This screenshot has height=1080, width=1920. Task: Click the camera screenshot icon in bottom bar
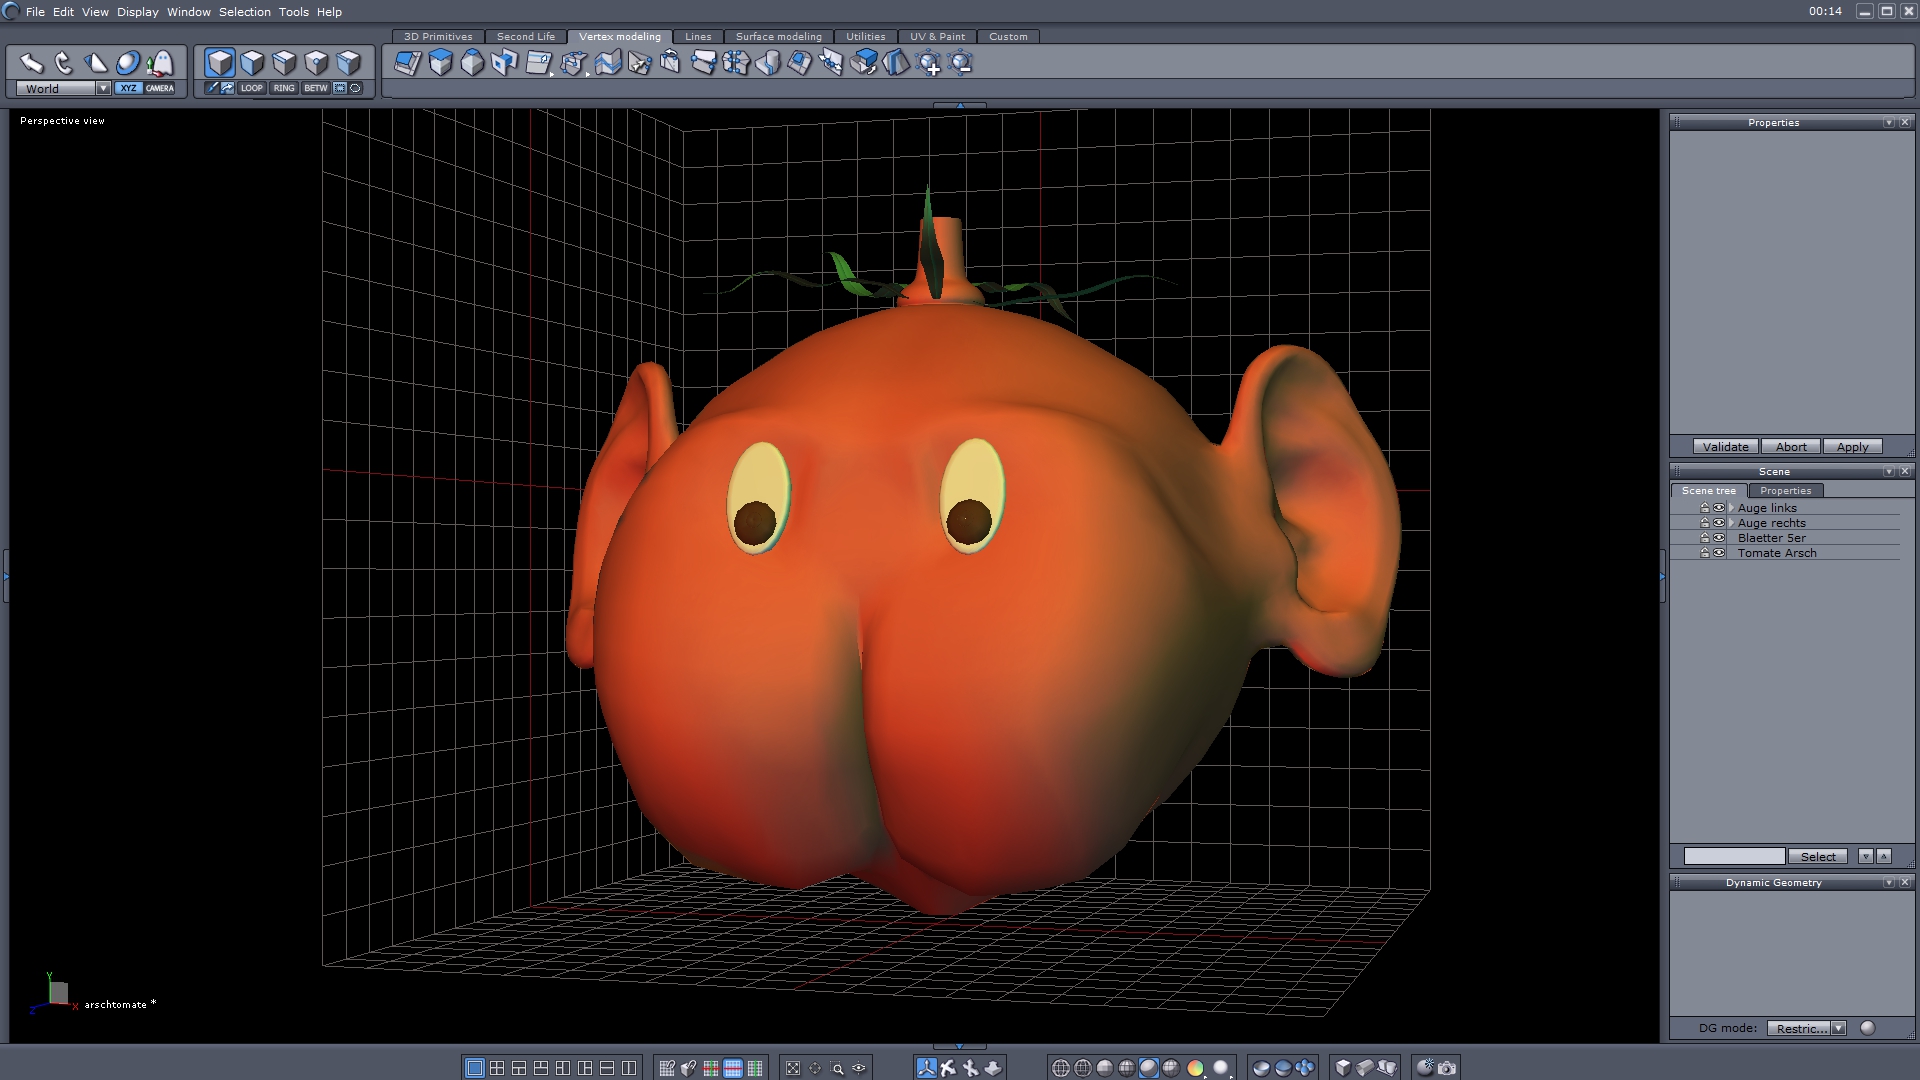click(x=1447, y=1068)
